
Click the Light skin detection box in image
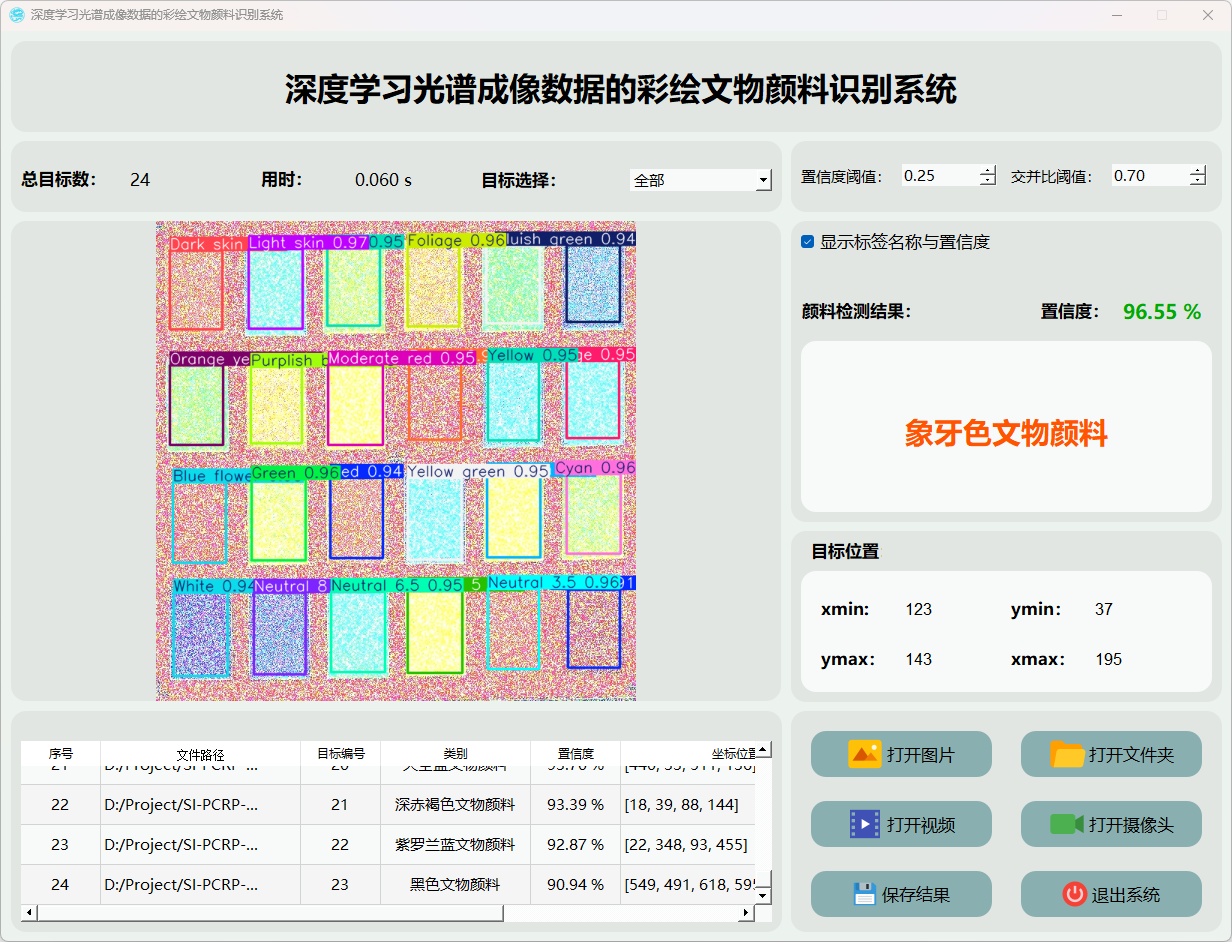(275, 288)
